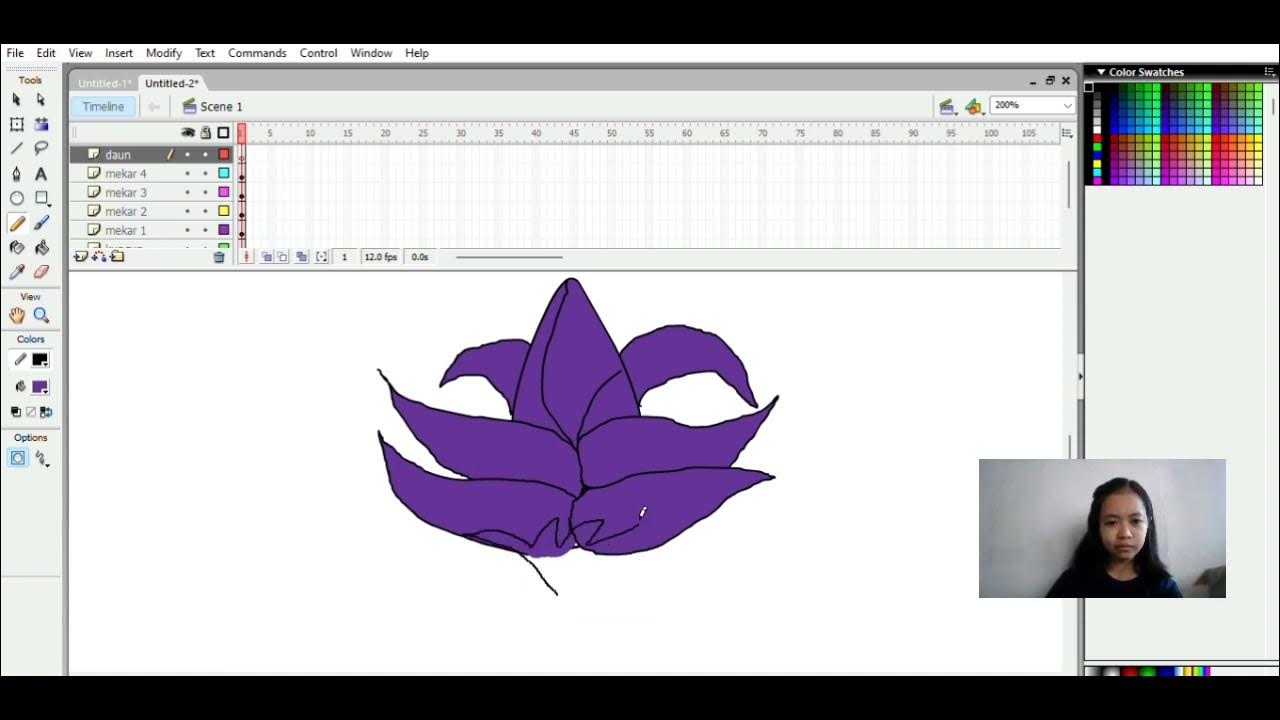The height and width of the screenshot is (720, 1280).
Task: Open the timeline options menu
Action: pyautogui.click(x=1067, y=133)
